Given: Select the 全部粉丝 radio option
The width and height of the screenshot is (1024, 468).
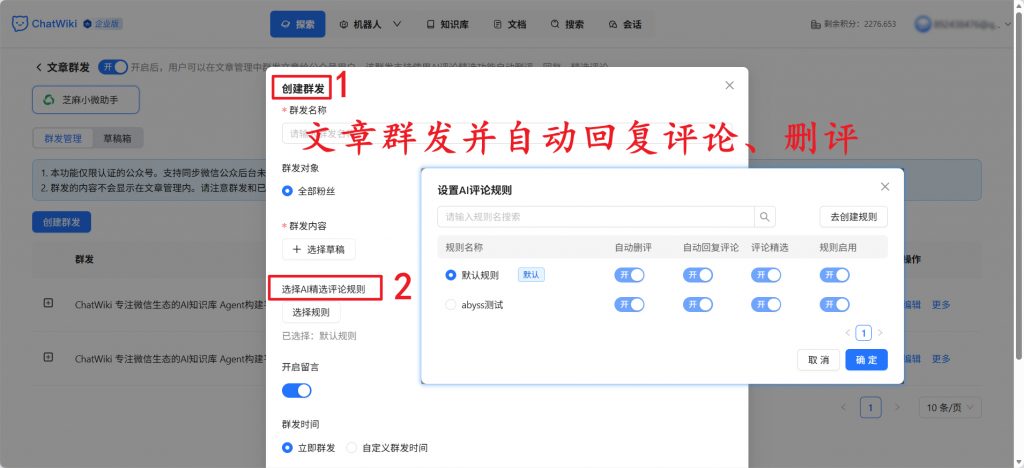Looking at the screenshot, I should [x=287, y=191].
